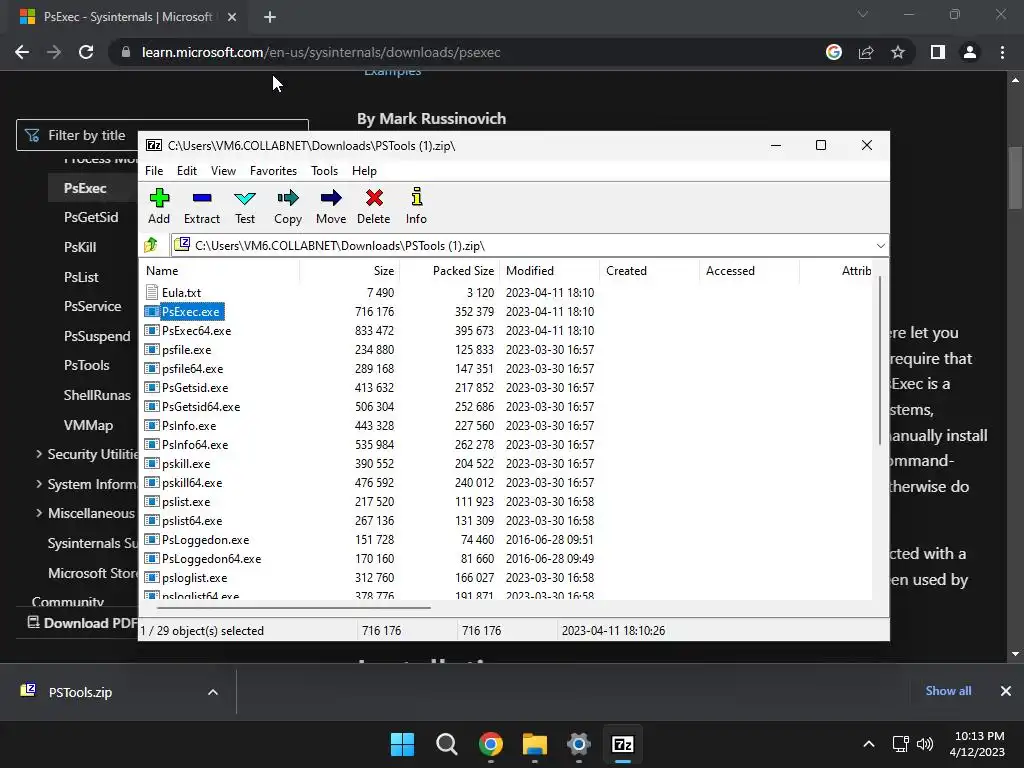Image resolution: width=1024 pixels, height=768 pixels.
Task: Open the PSTools.zip download options chevron
Action: 213,692
